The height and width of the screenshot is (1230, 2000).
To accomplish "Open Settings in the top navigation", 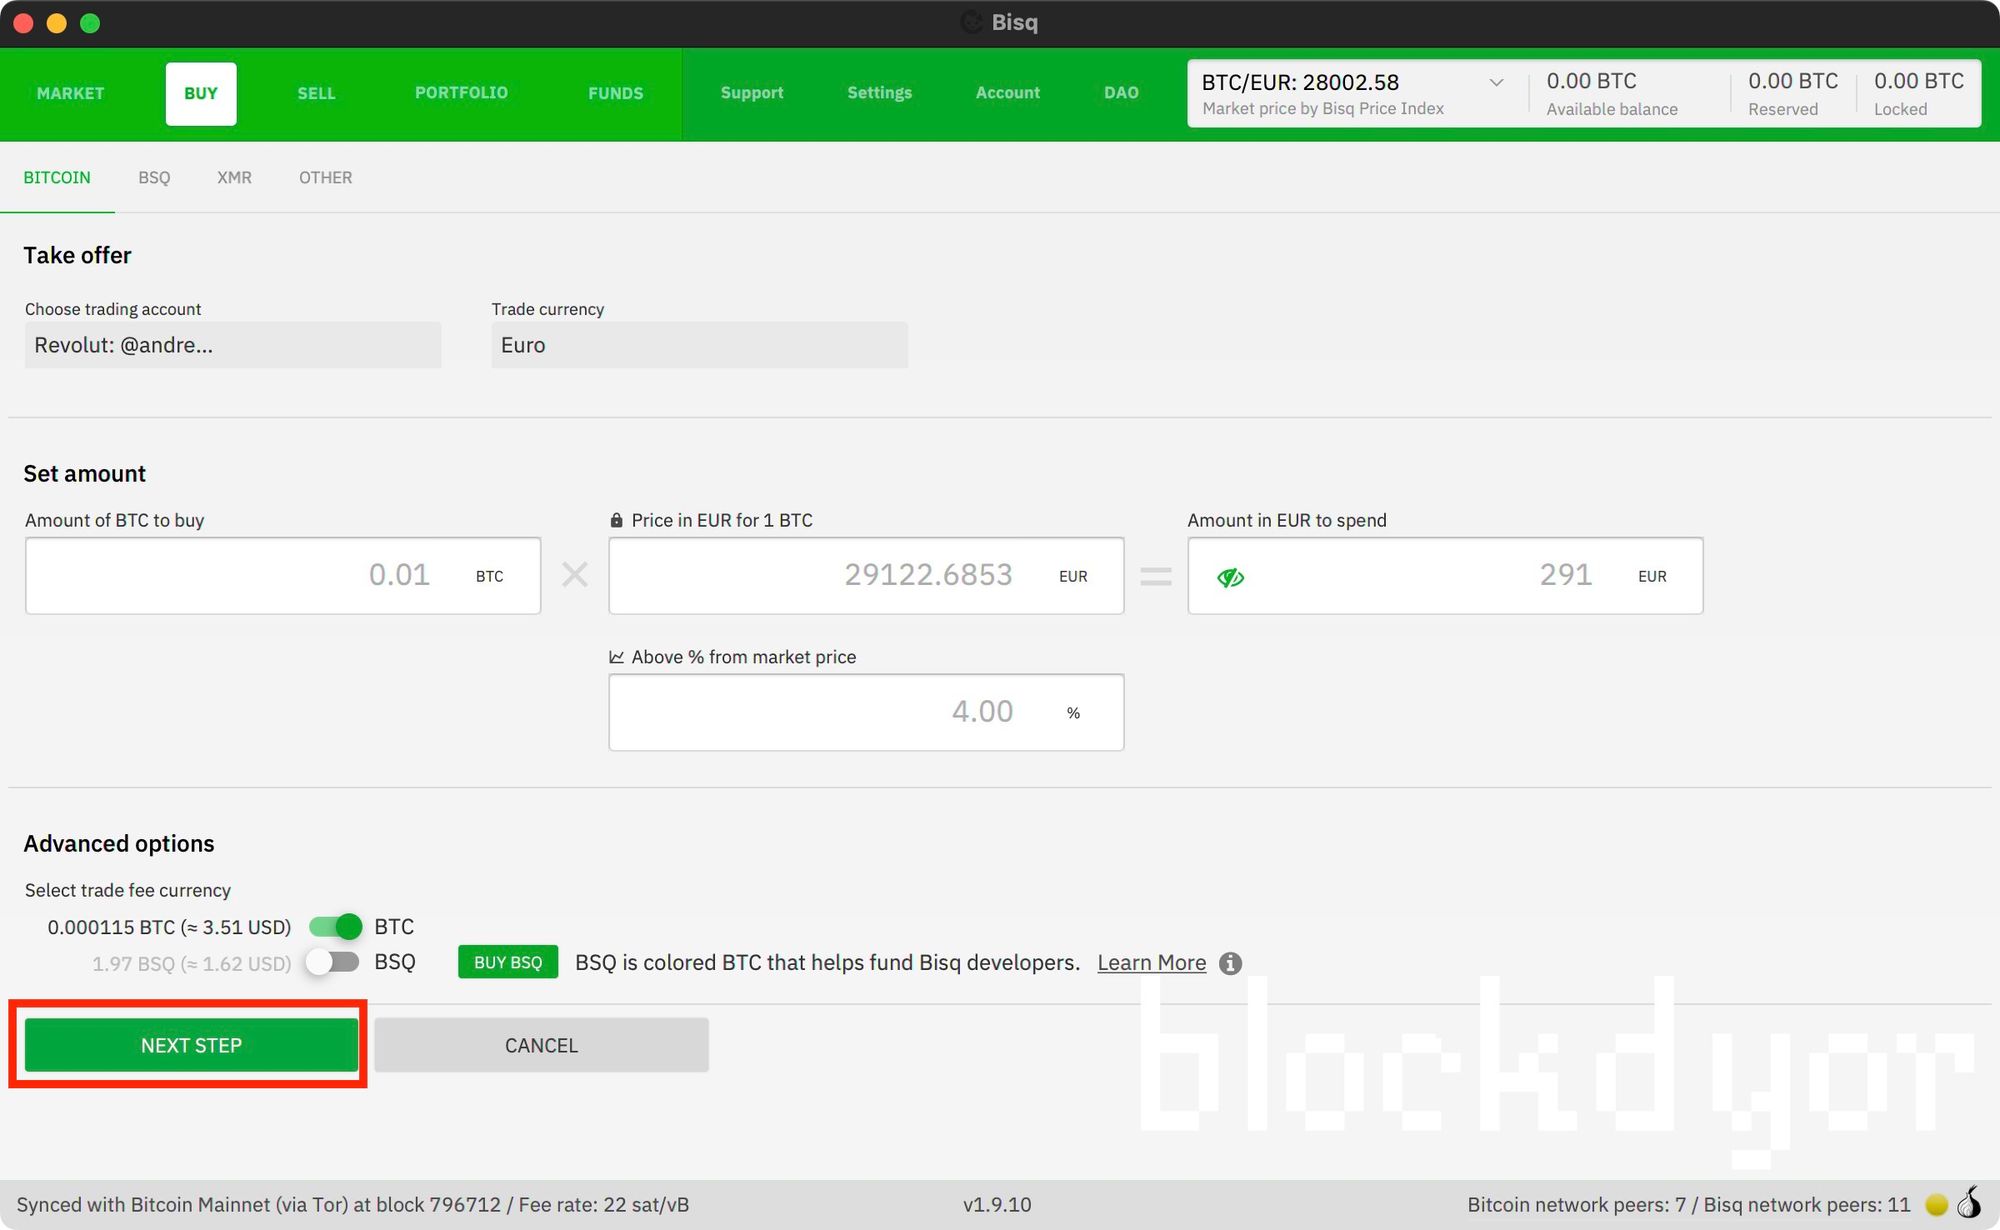I will (880, 93).
